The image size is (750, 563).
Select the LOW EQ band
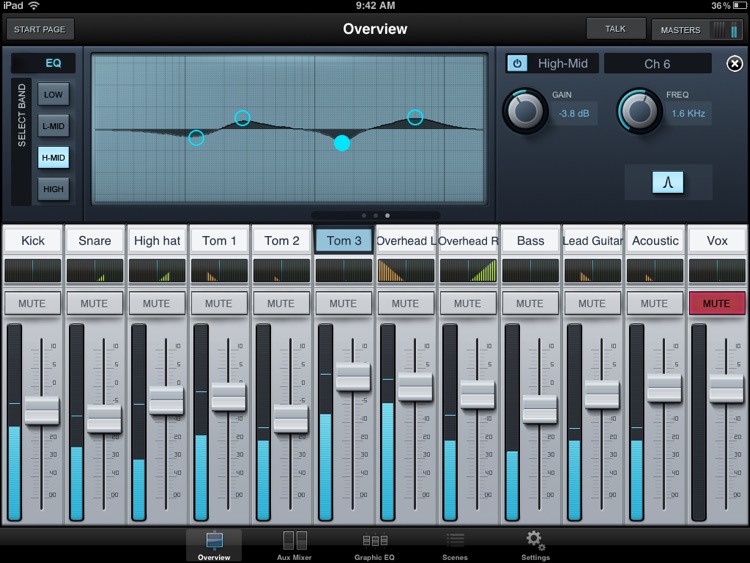[53, 94]
